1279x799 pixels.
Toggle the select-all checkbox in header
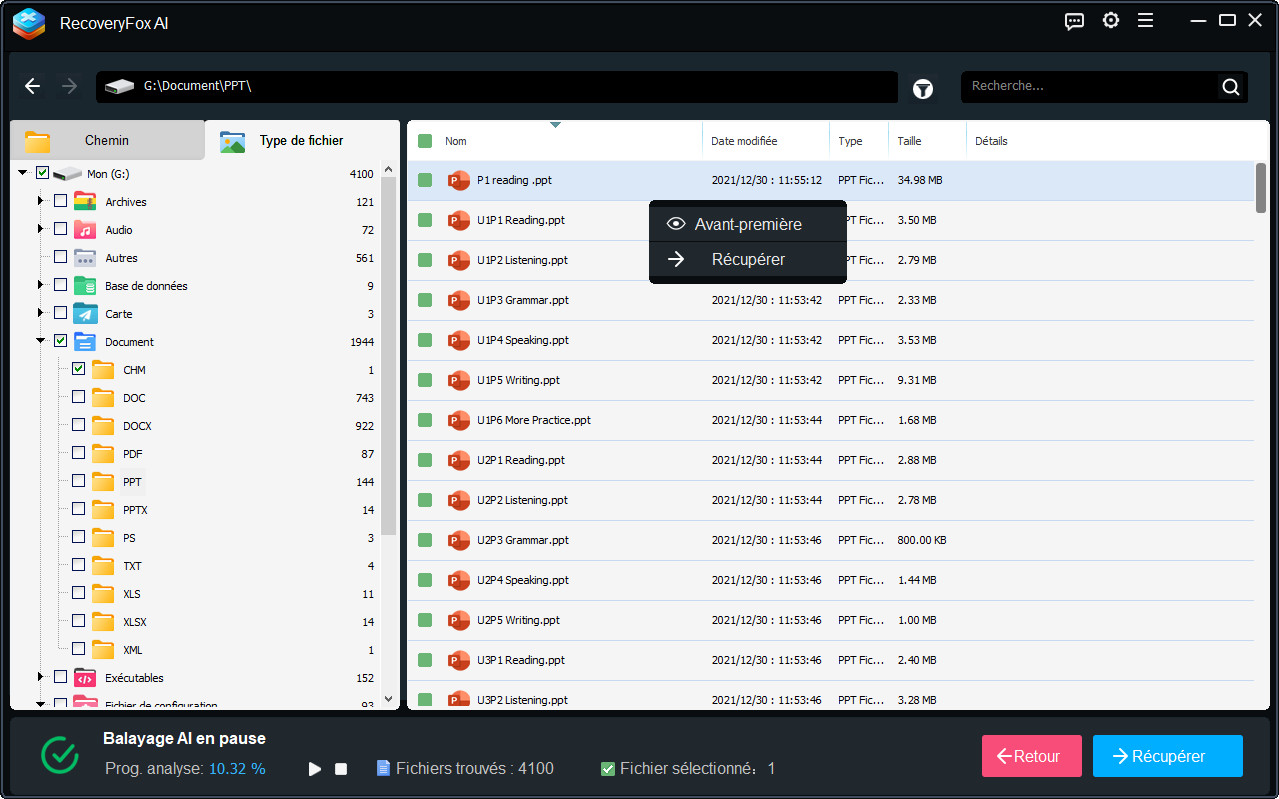pos(425,141)
